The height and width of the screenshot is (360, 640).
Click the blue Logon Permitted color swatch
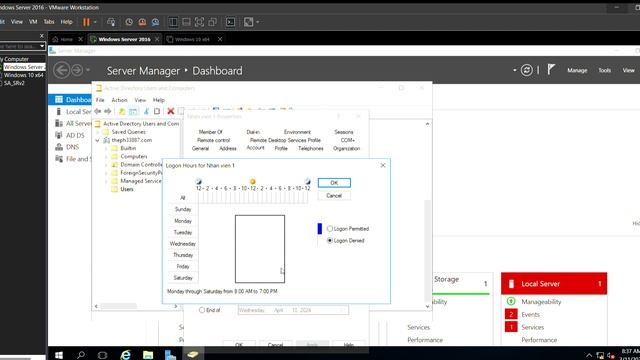click(320, 229)
